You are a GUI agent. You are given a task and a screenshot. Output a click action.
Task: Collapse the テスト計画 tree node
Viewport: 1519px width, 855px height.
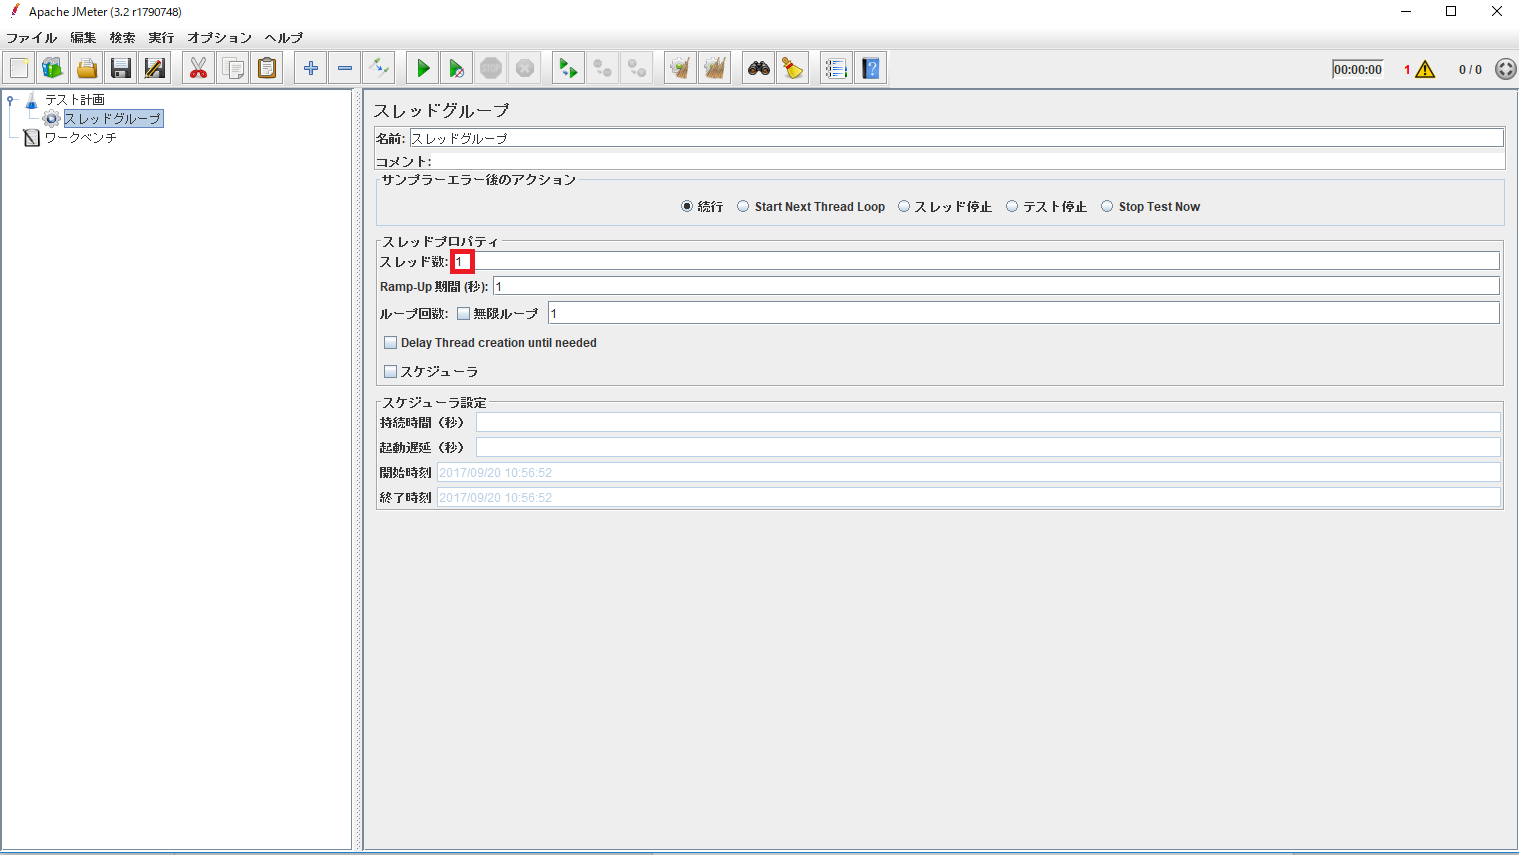pos(10,99)
